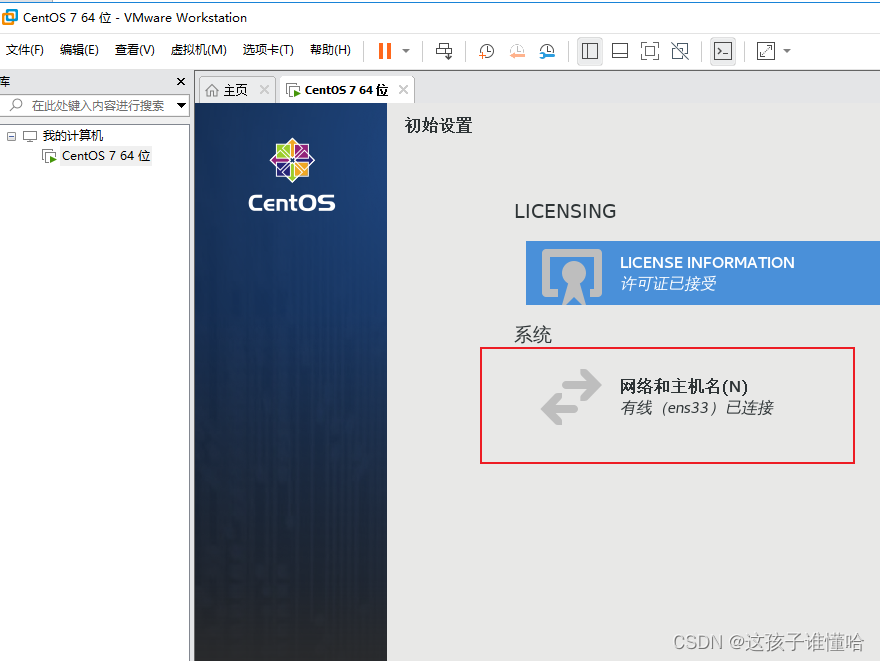Screen dimensions: 880x661
Task: Enter full screen mode icon
Action: (649, 51)
